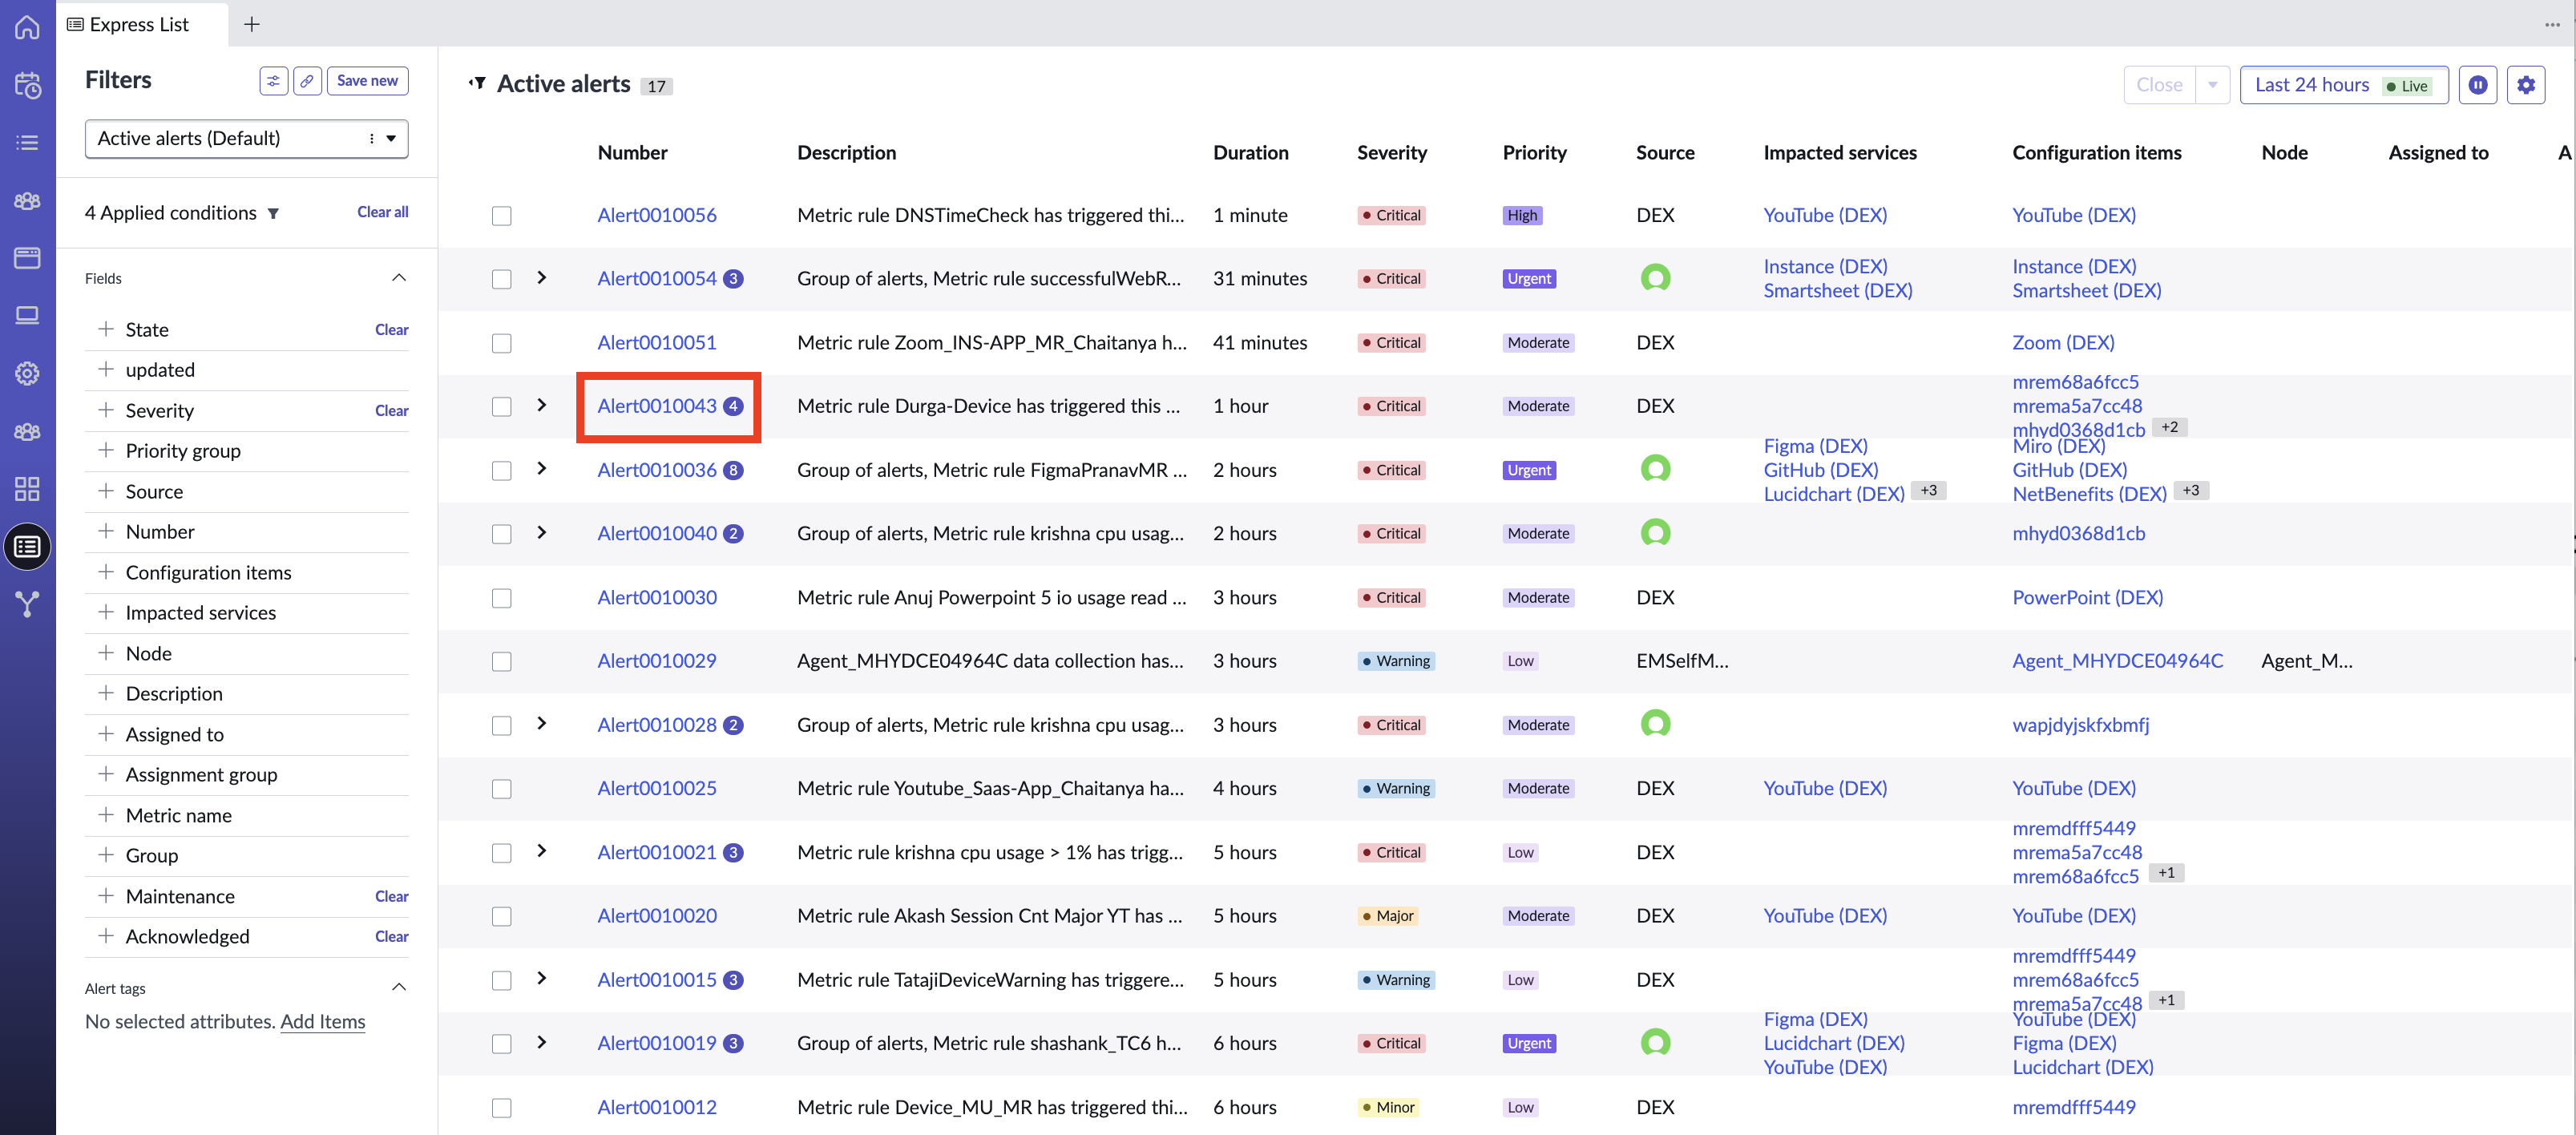Toggle filter panel funnel icon beside Active alerts

(478, 84)
